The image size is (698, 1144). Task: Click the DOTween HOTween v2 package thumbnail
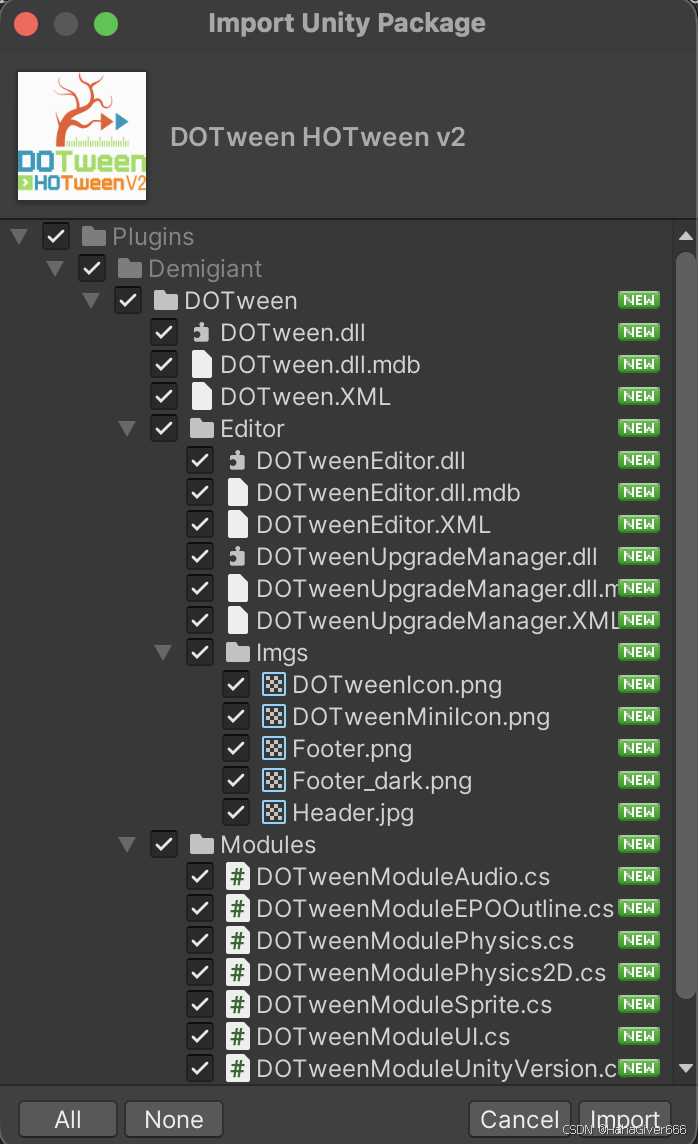tap(82, 136)
